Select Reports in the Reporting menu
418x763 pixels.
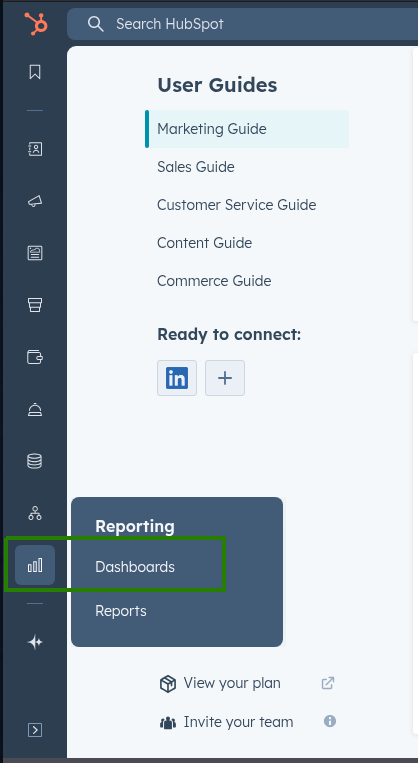click(121, 611)
